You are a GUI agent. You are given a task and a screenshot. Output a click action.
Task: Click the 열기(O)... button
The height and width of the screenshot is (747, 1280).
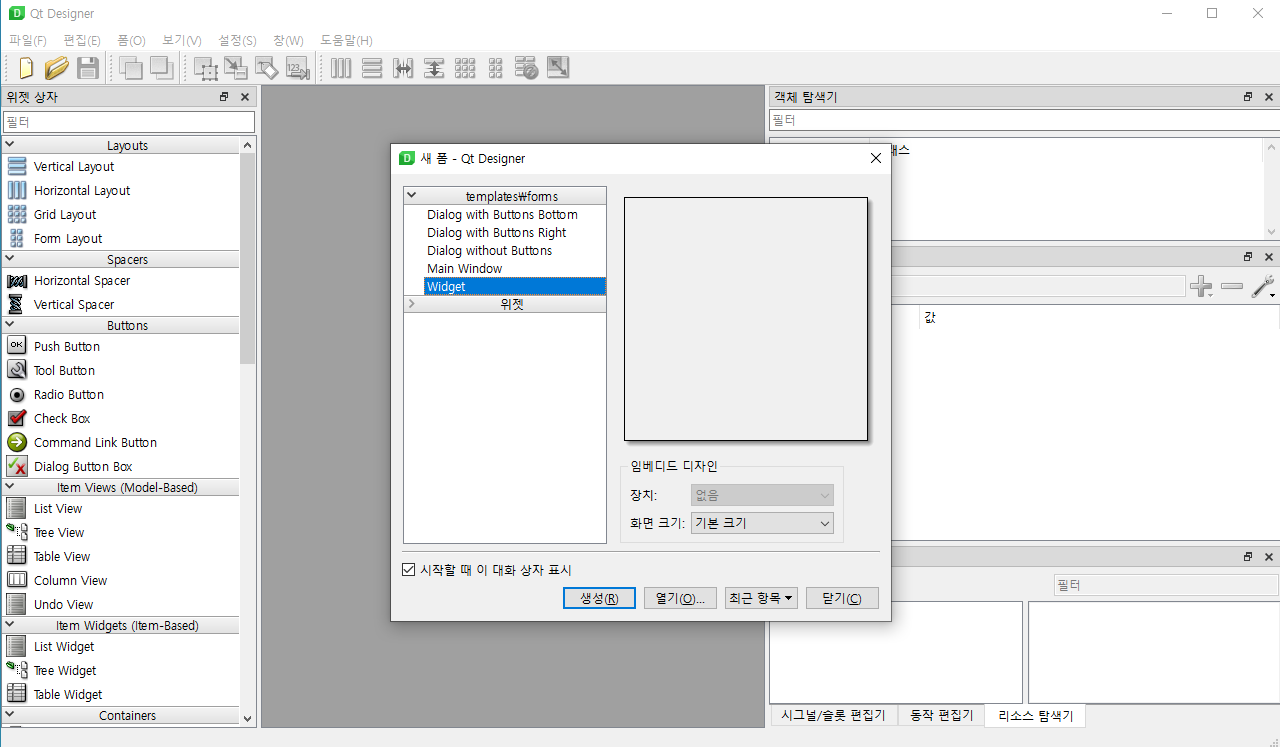[680, 598]
